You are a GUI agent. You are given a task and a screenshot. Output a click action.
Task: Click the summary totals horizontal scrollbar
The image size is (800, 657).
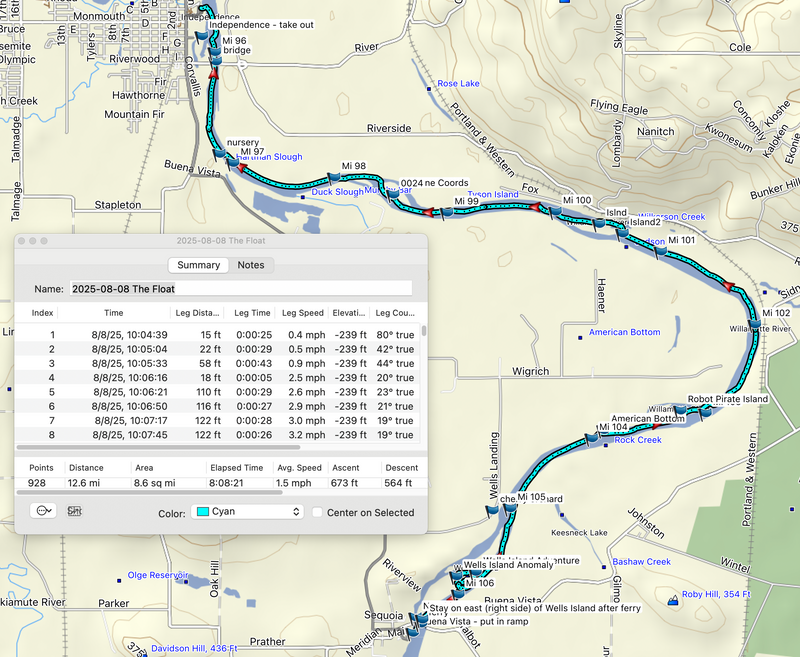tap(149, 493)
